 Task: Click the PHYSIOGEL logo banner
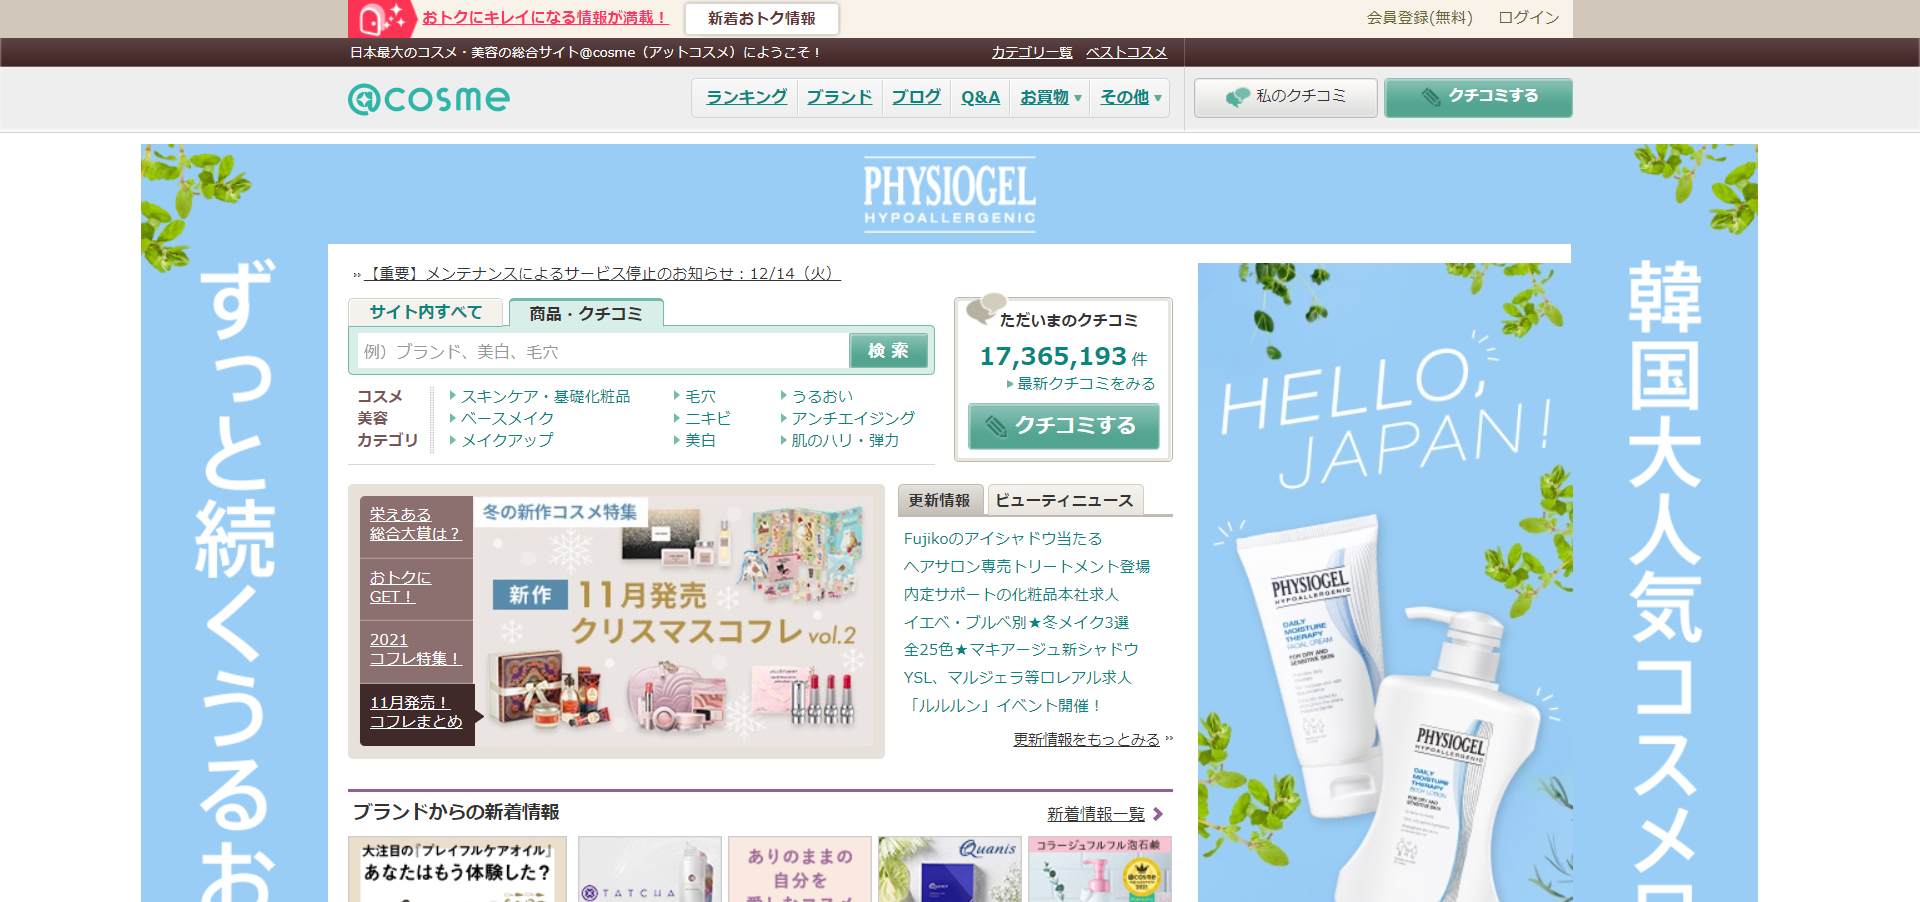pos(949,195)
